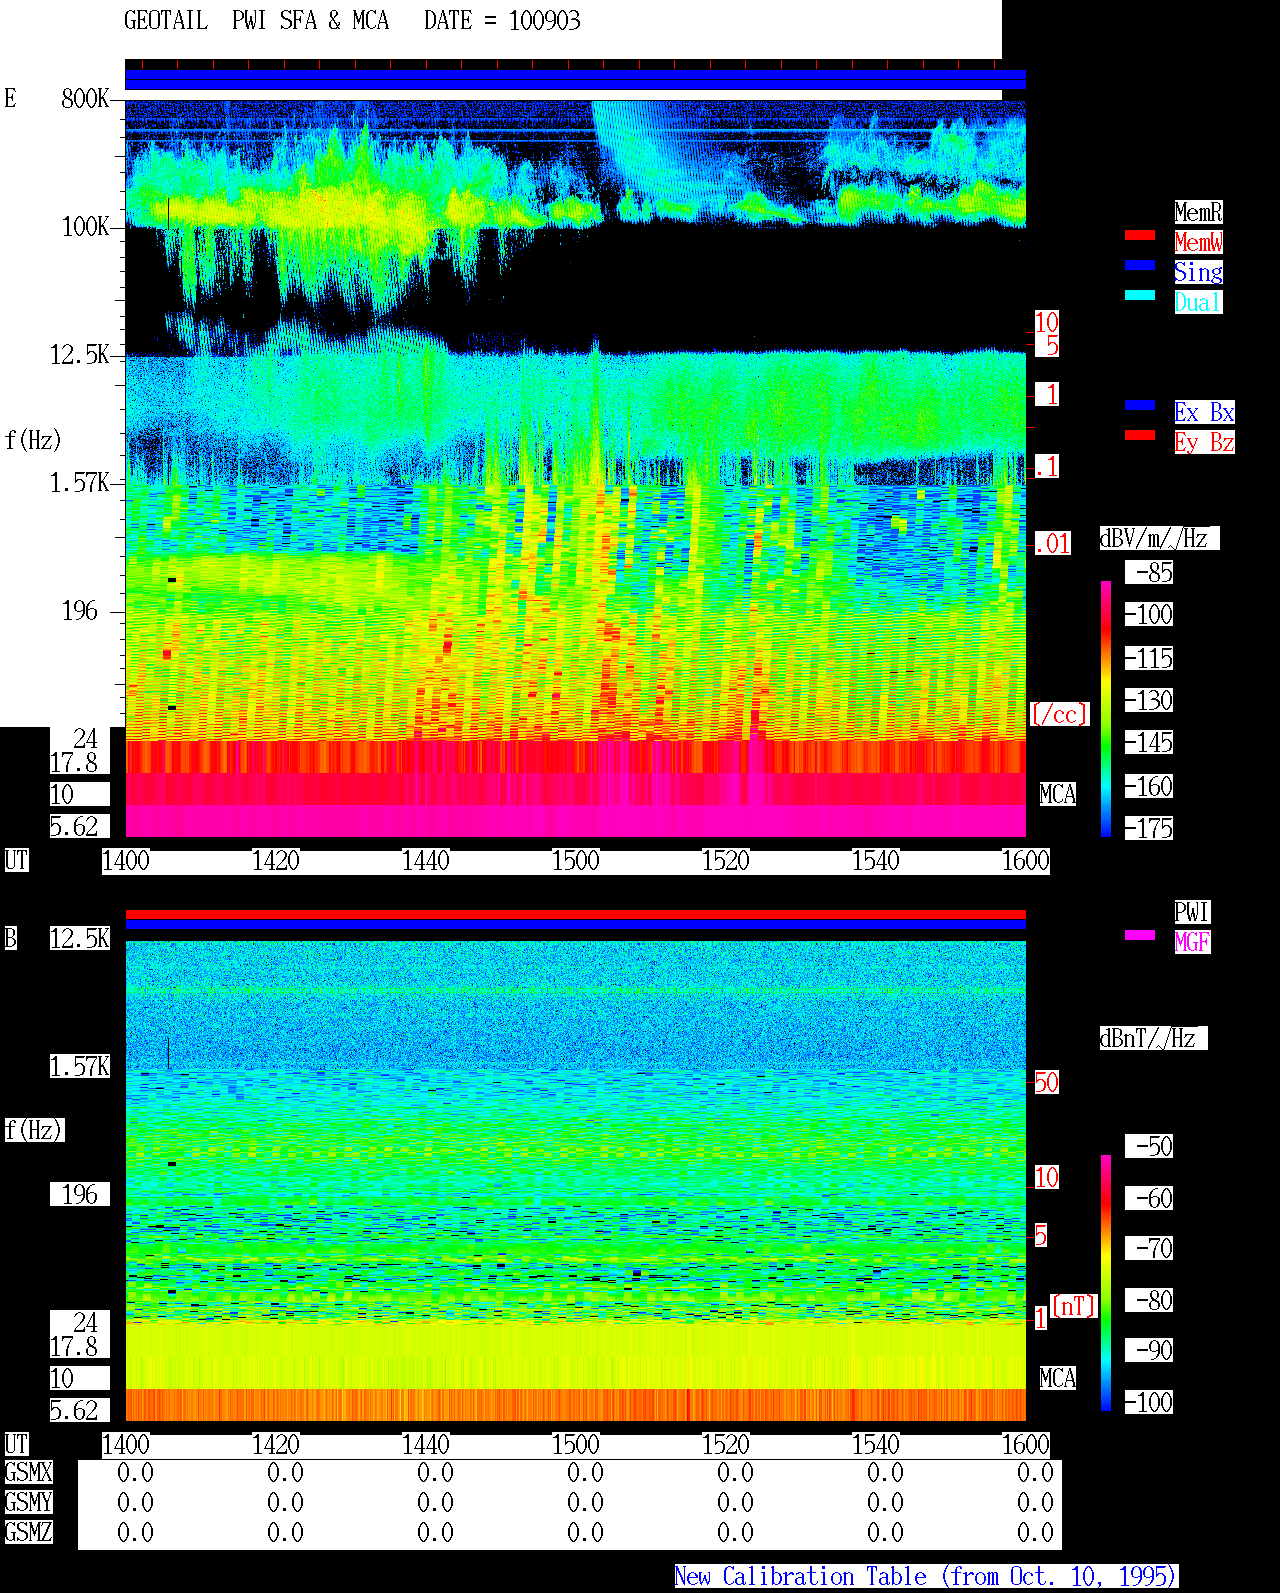The height and width of the screenshot is (1593, 1280).
Task: Click the [/cc] density unit label
Action: (x=1059, y=715)
